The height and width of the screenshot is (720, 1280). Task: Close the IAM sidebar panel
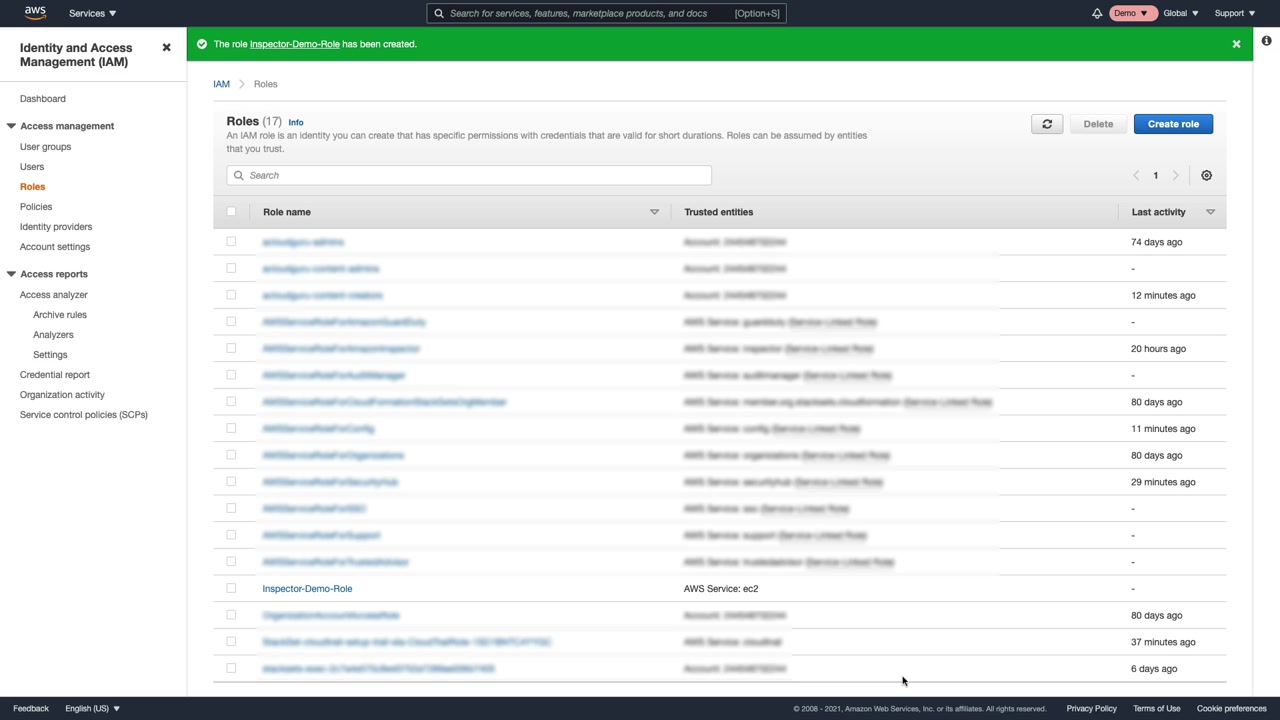click(x=166, y=48)
